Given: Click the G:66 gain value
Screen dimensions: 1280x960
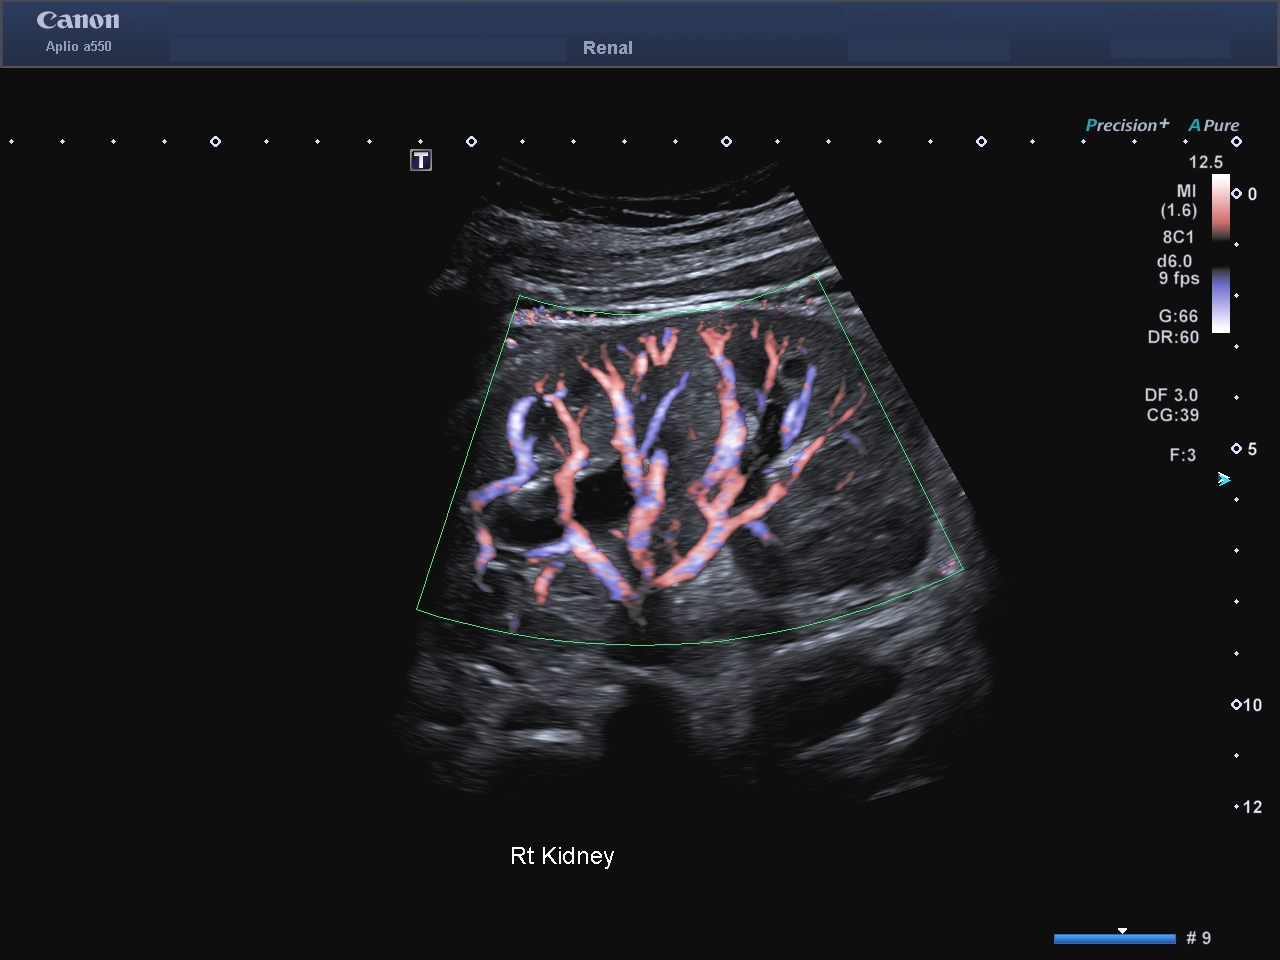Looking at the screenshot, I should 1178,316.
